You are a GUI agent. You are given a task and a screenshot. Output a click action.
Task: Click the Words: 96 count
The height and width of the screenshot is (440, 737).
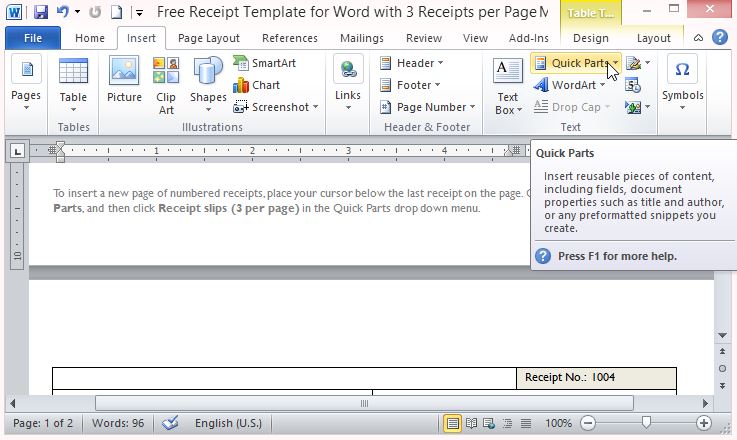pyautogui.click(x=118, y=423)
